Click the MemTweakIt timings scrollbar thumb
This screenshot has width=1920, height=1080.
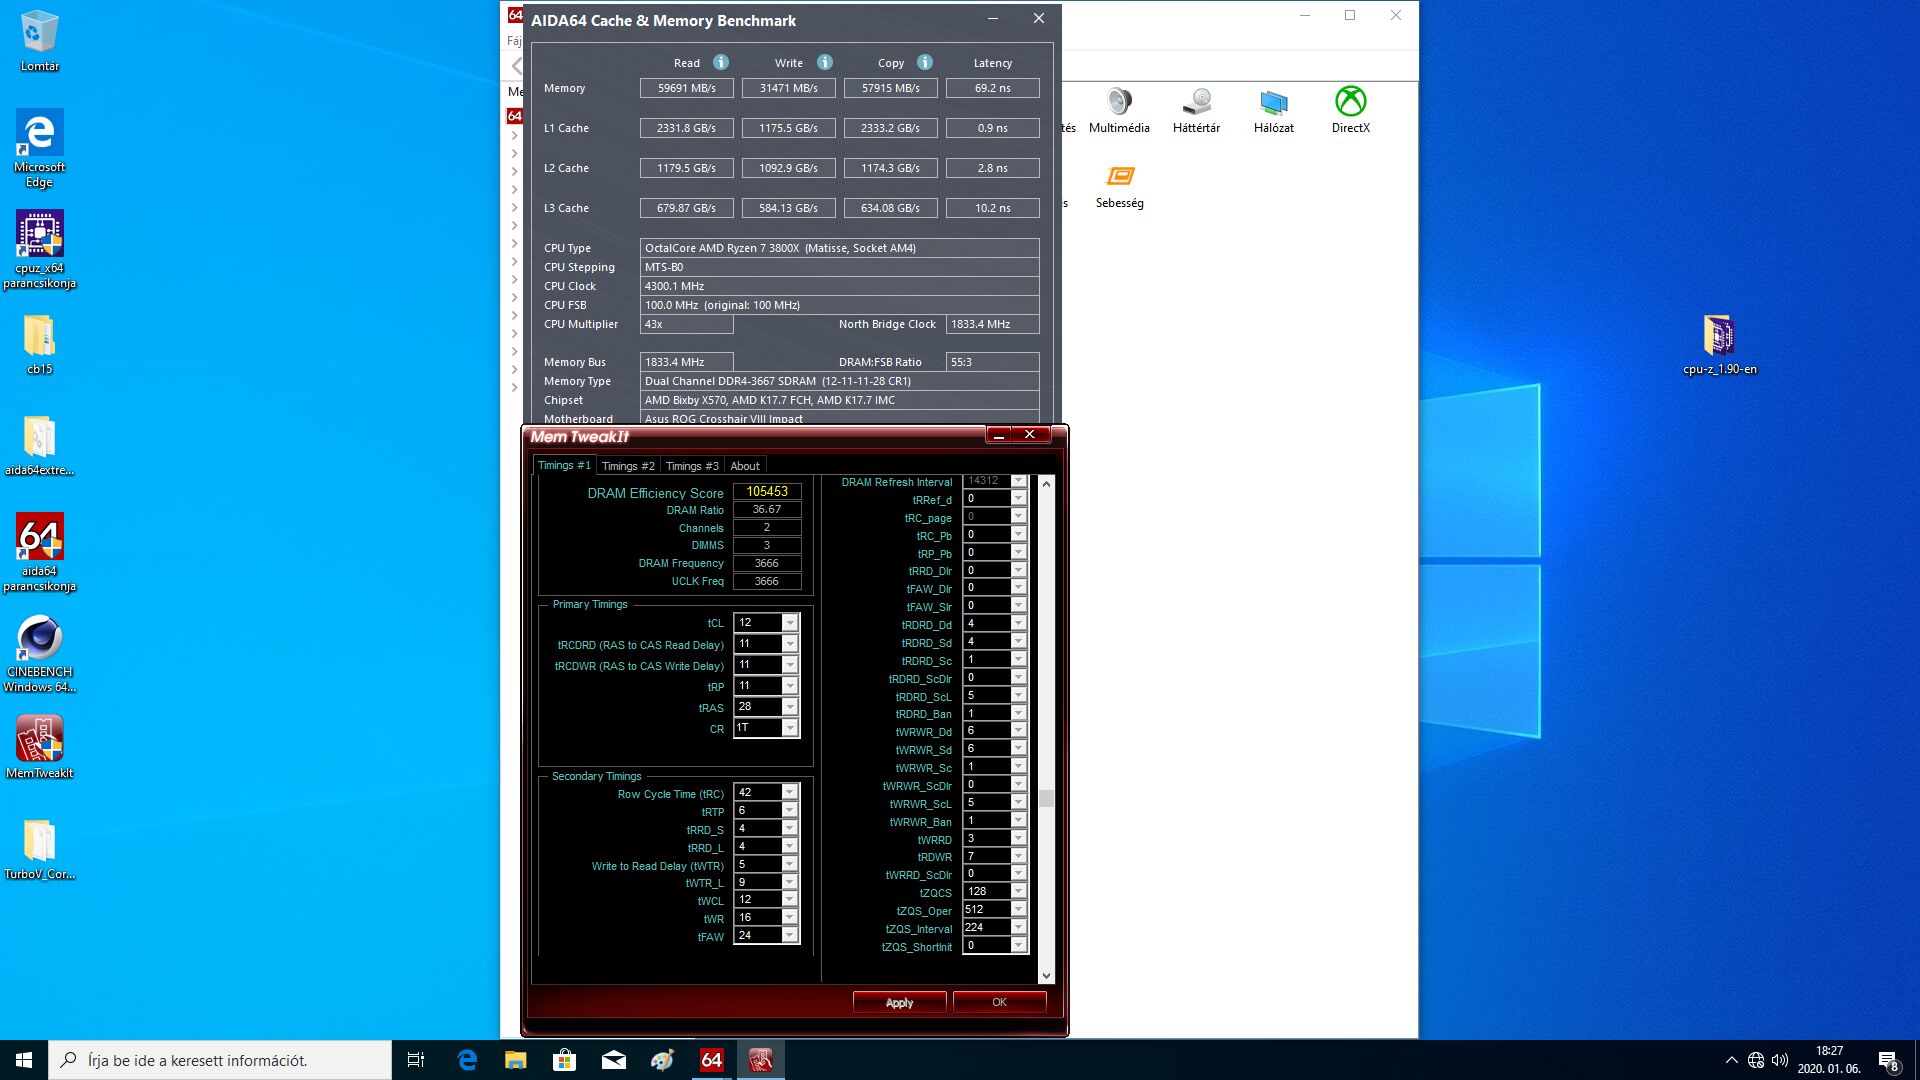coord(1046,798)
